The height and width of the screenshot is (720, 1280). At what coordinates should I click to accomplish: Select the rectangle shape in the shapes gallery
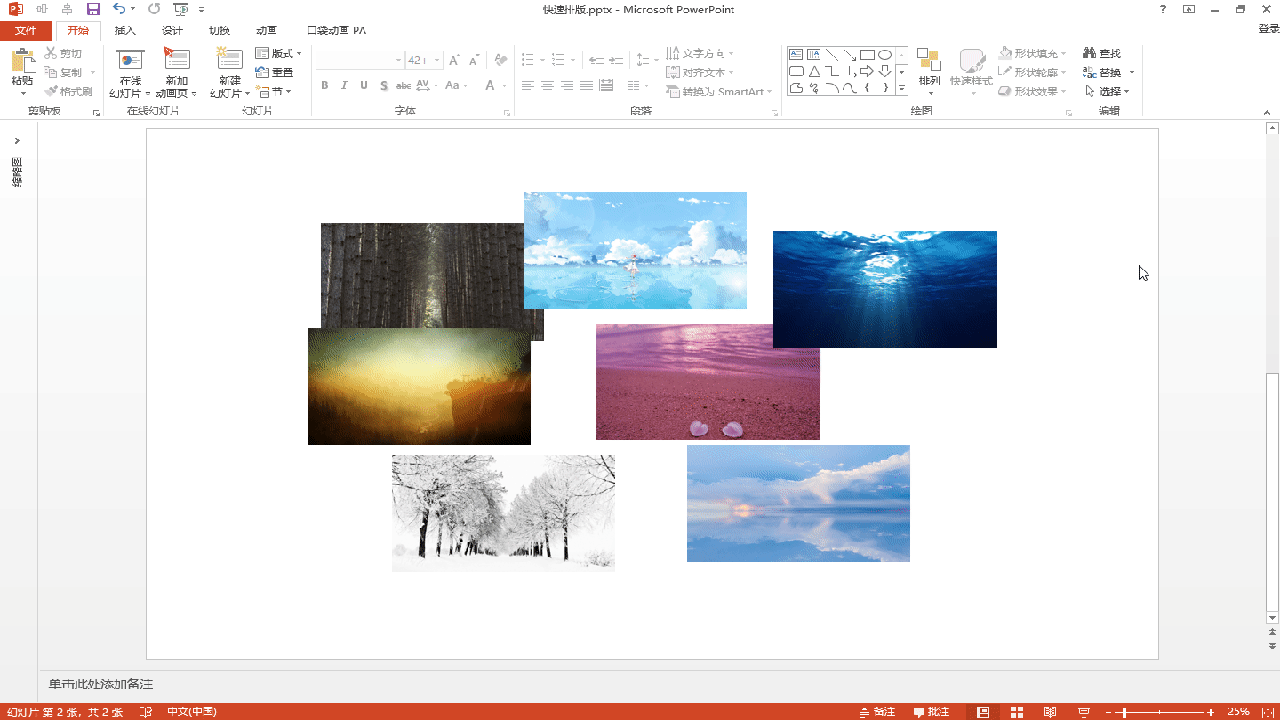pyautogui.click(x=867, y=55)
